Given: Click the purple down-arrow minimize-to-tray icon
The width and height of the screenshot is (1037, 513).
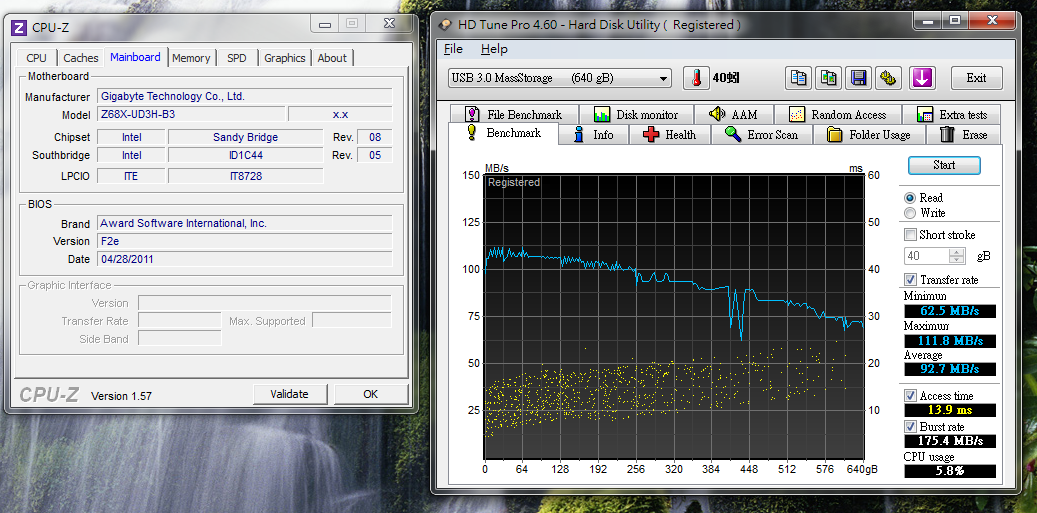Looking at the screenshot, I should click(922, 78).
